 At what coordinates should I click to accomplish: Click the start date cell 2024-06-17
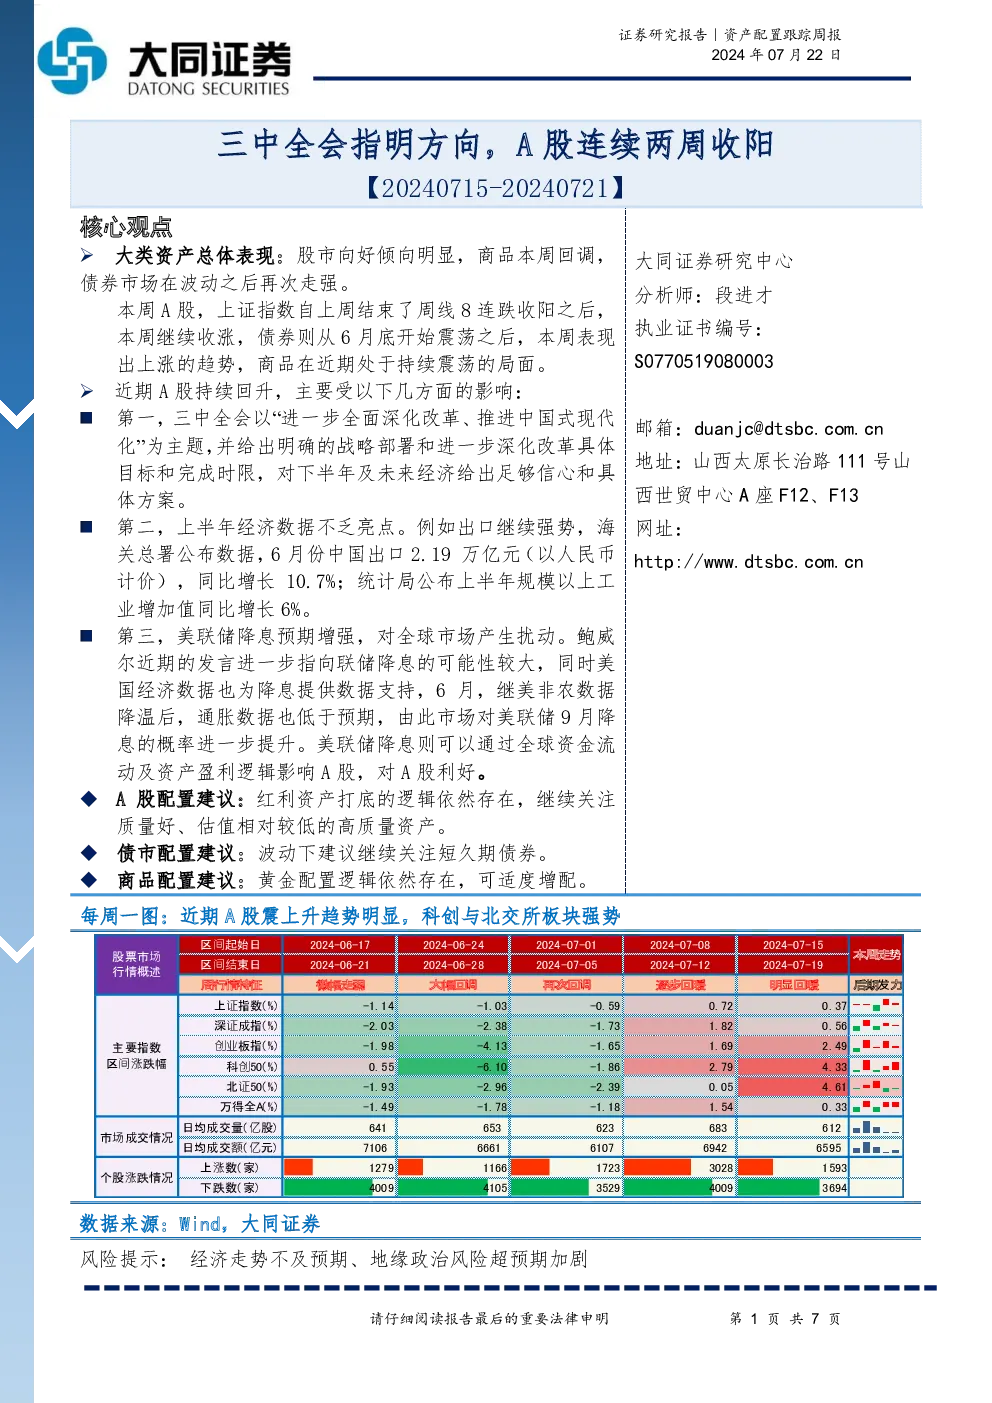(339, 945)
